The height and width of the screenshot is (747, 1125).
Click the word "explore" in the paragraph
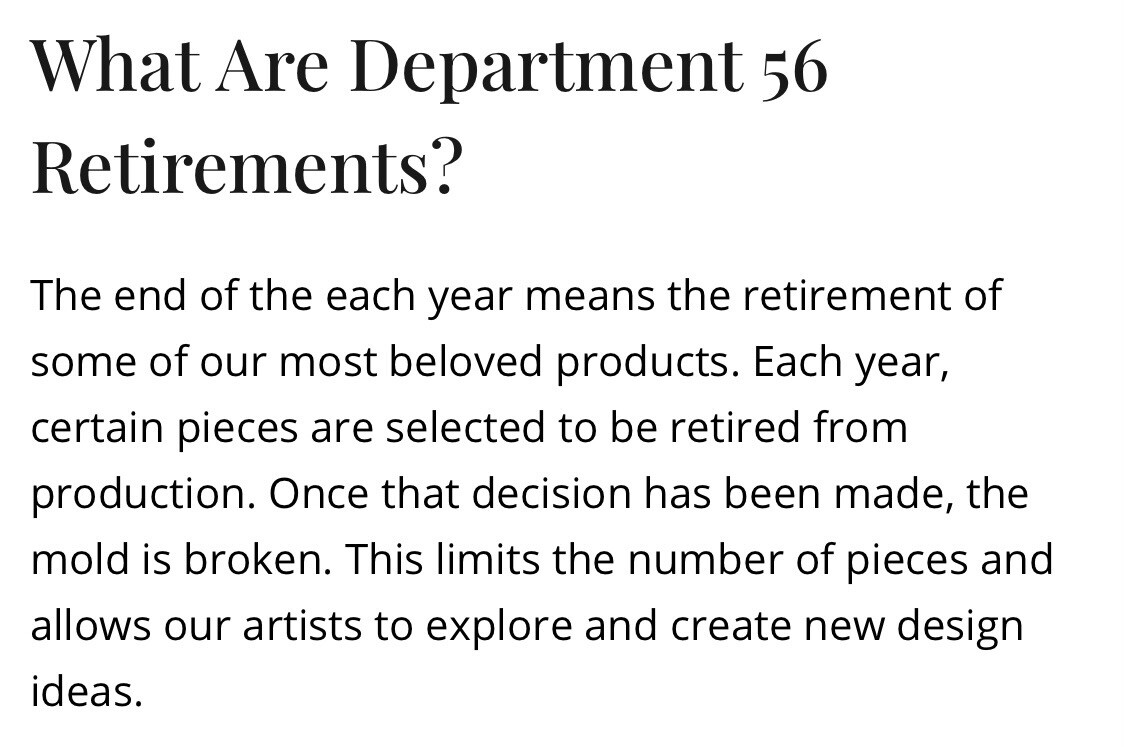pos(499,627)
